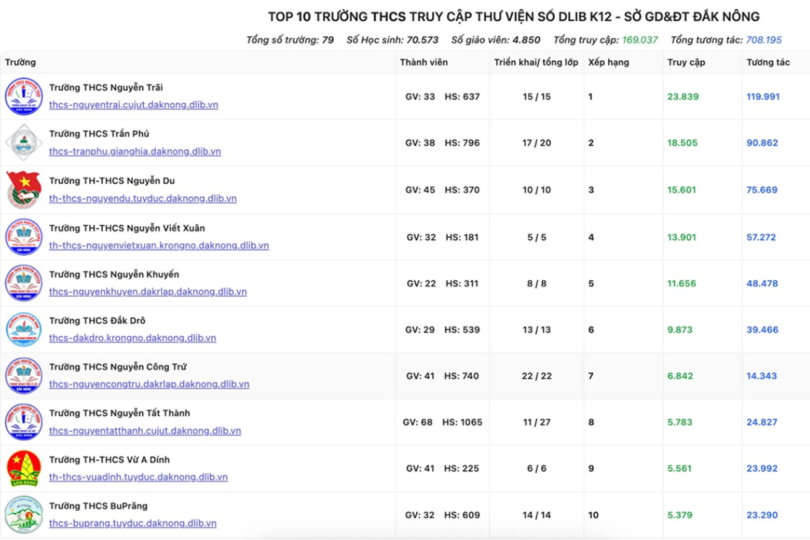Select the name Trường TH-THCS Nguyễn Du
Screen dimensions: 810x540
pyautogui.click(x=112, y=181)
